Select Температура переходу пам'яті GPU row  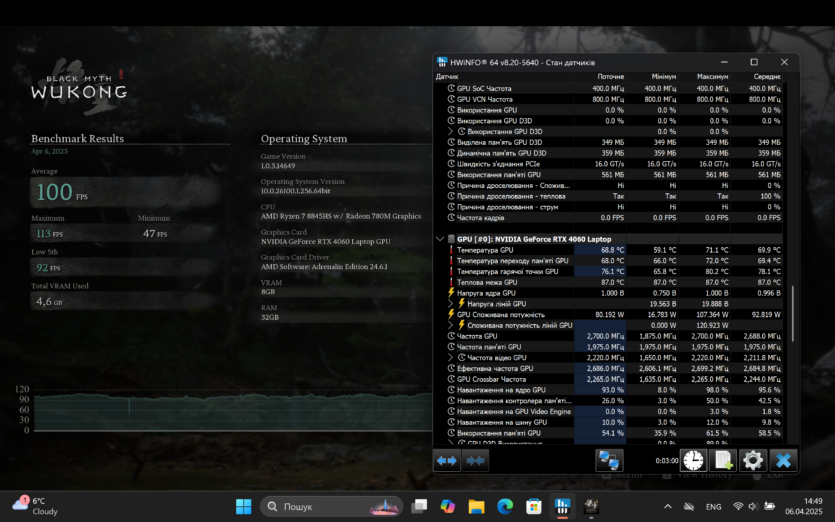click(x=608, y=260)
